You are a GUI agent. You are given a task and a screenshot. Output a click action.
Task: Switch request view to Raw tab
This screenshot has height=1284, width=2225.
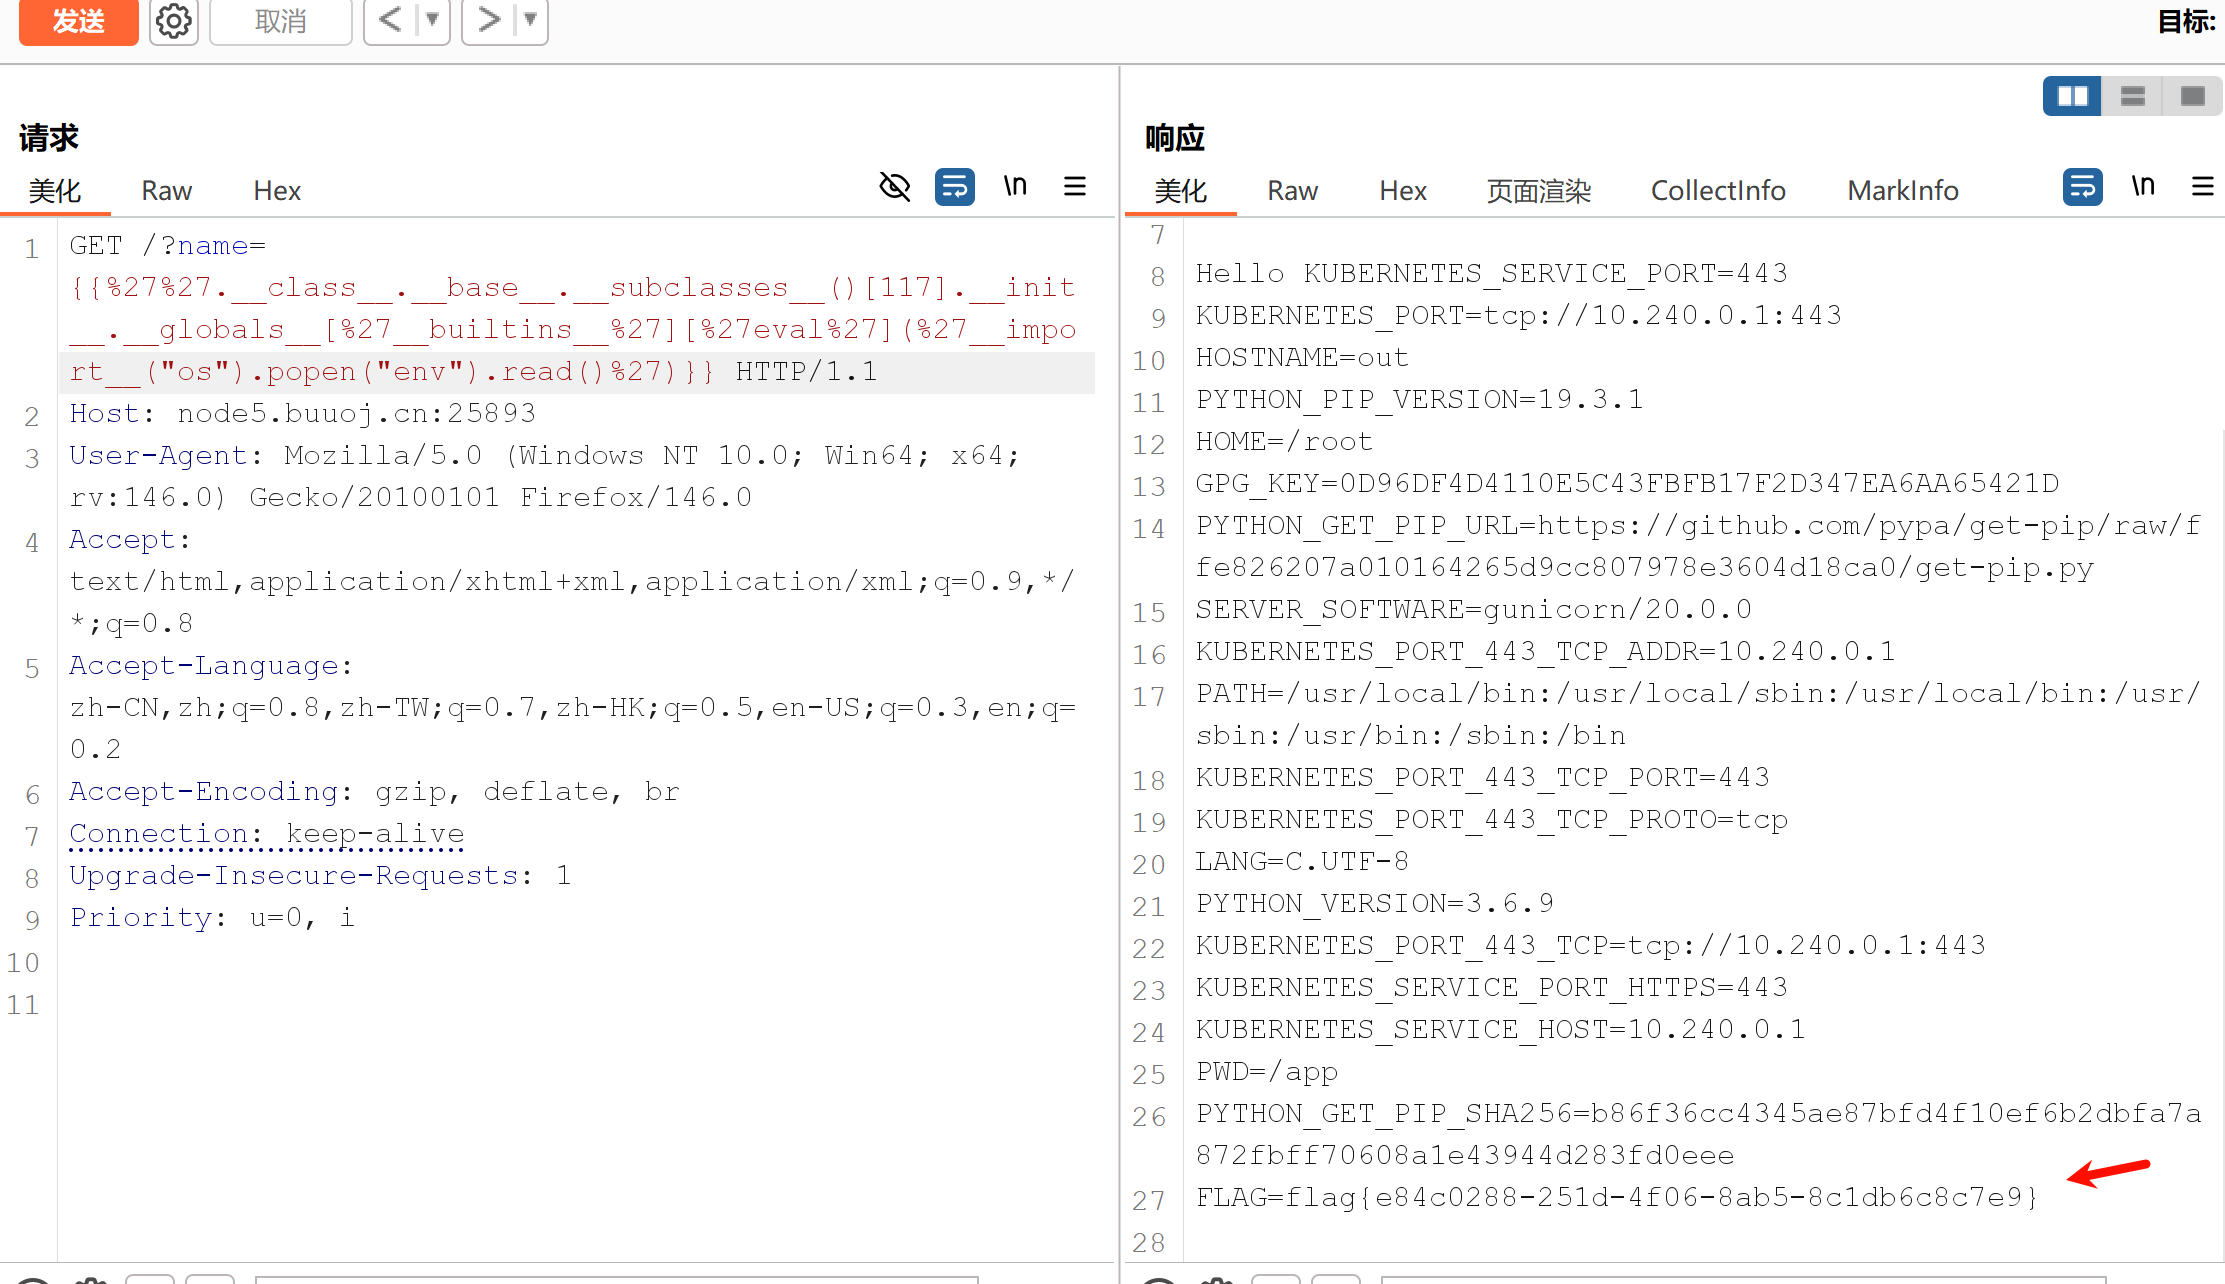(166, 191)
